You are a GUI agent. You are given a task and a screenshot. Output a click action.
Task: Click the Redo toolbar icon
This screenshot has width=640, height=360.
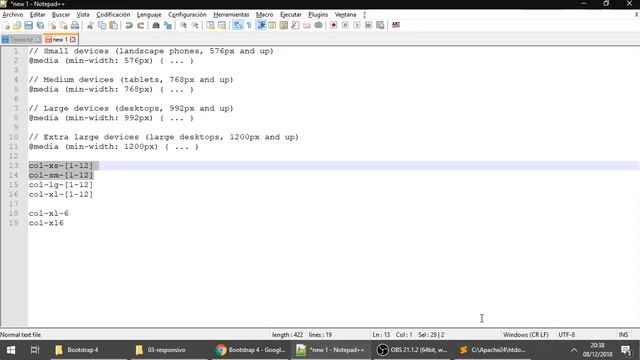(140, 25)
